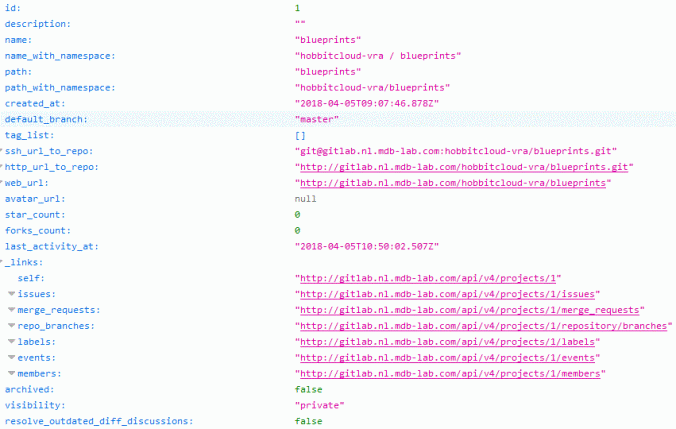Collapse the http_url_to_repo row arrow

point(3,166)
